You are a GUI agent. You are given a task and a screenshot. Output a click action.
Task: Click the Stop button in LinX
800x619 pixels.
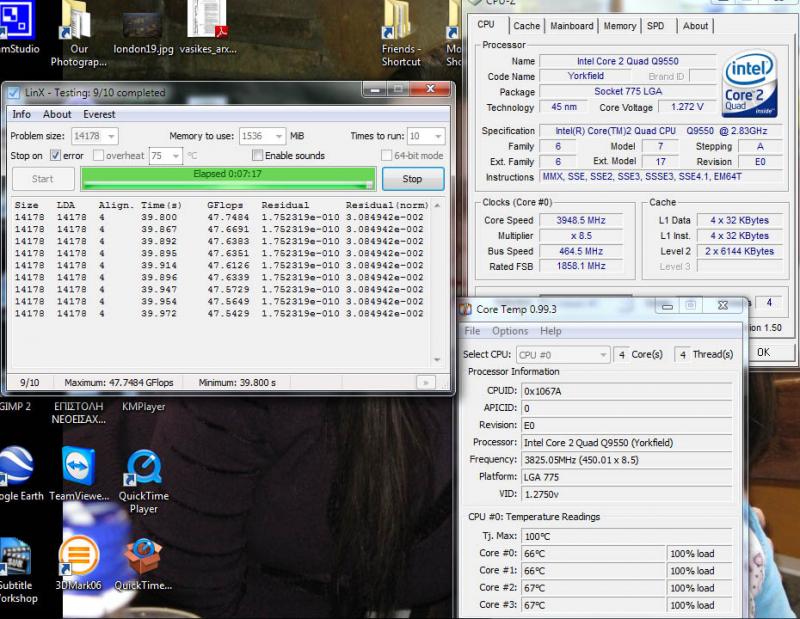(x=412, y=179)
